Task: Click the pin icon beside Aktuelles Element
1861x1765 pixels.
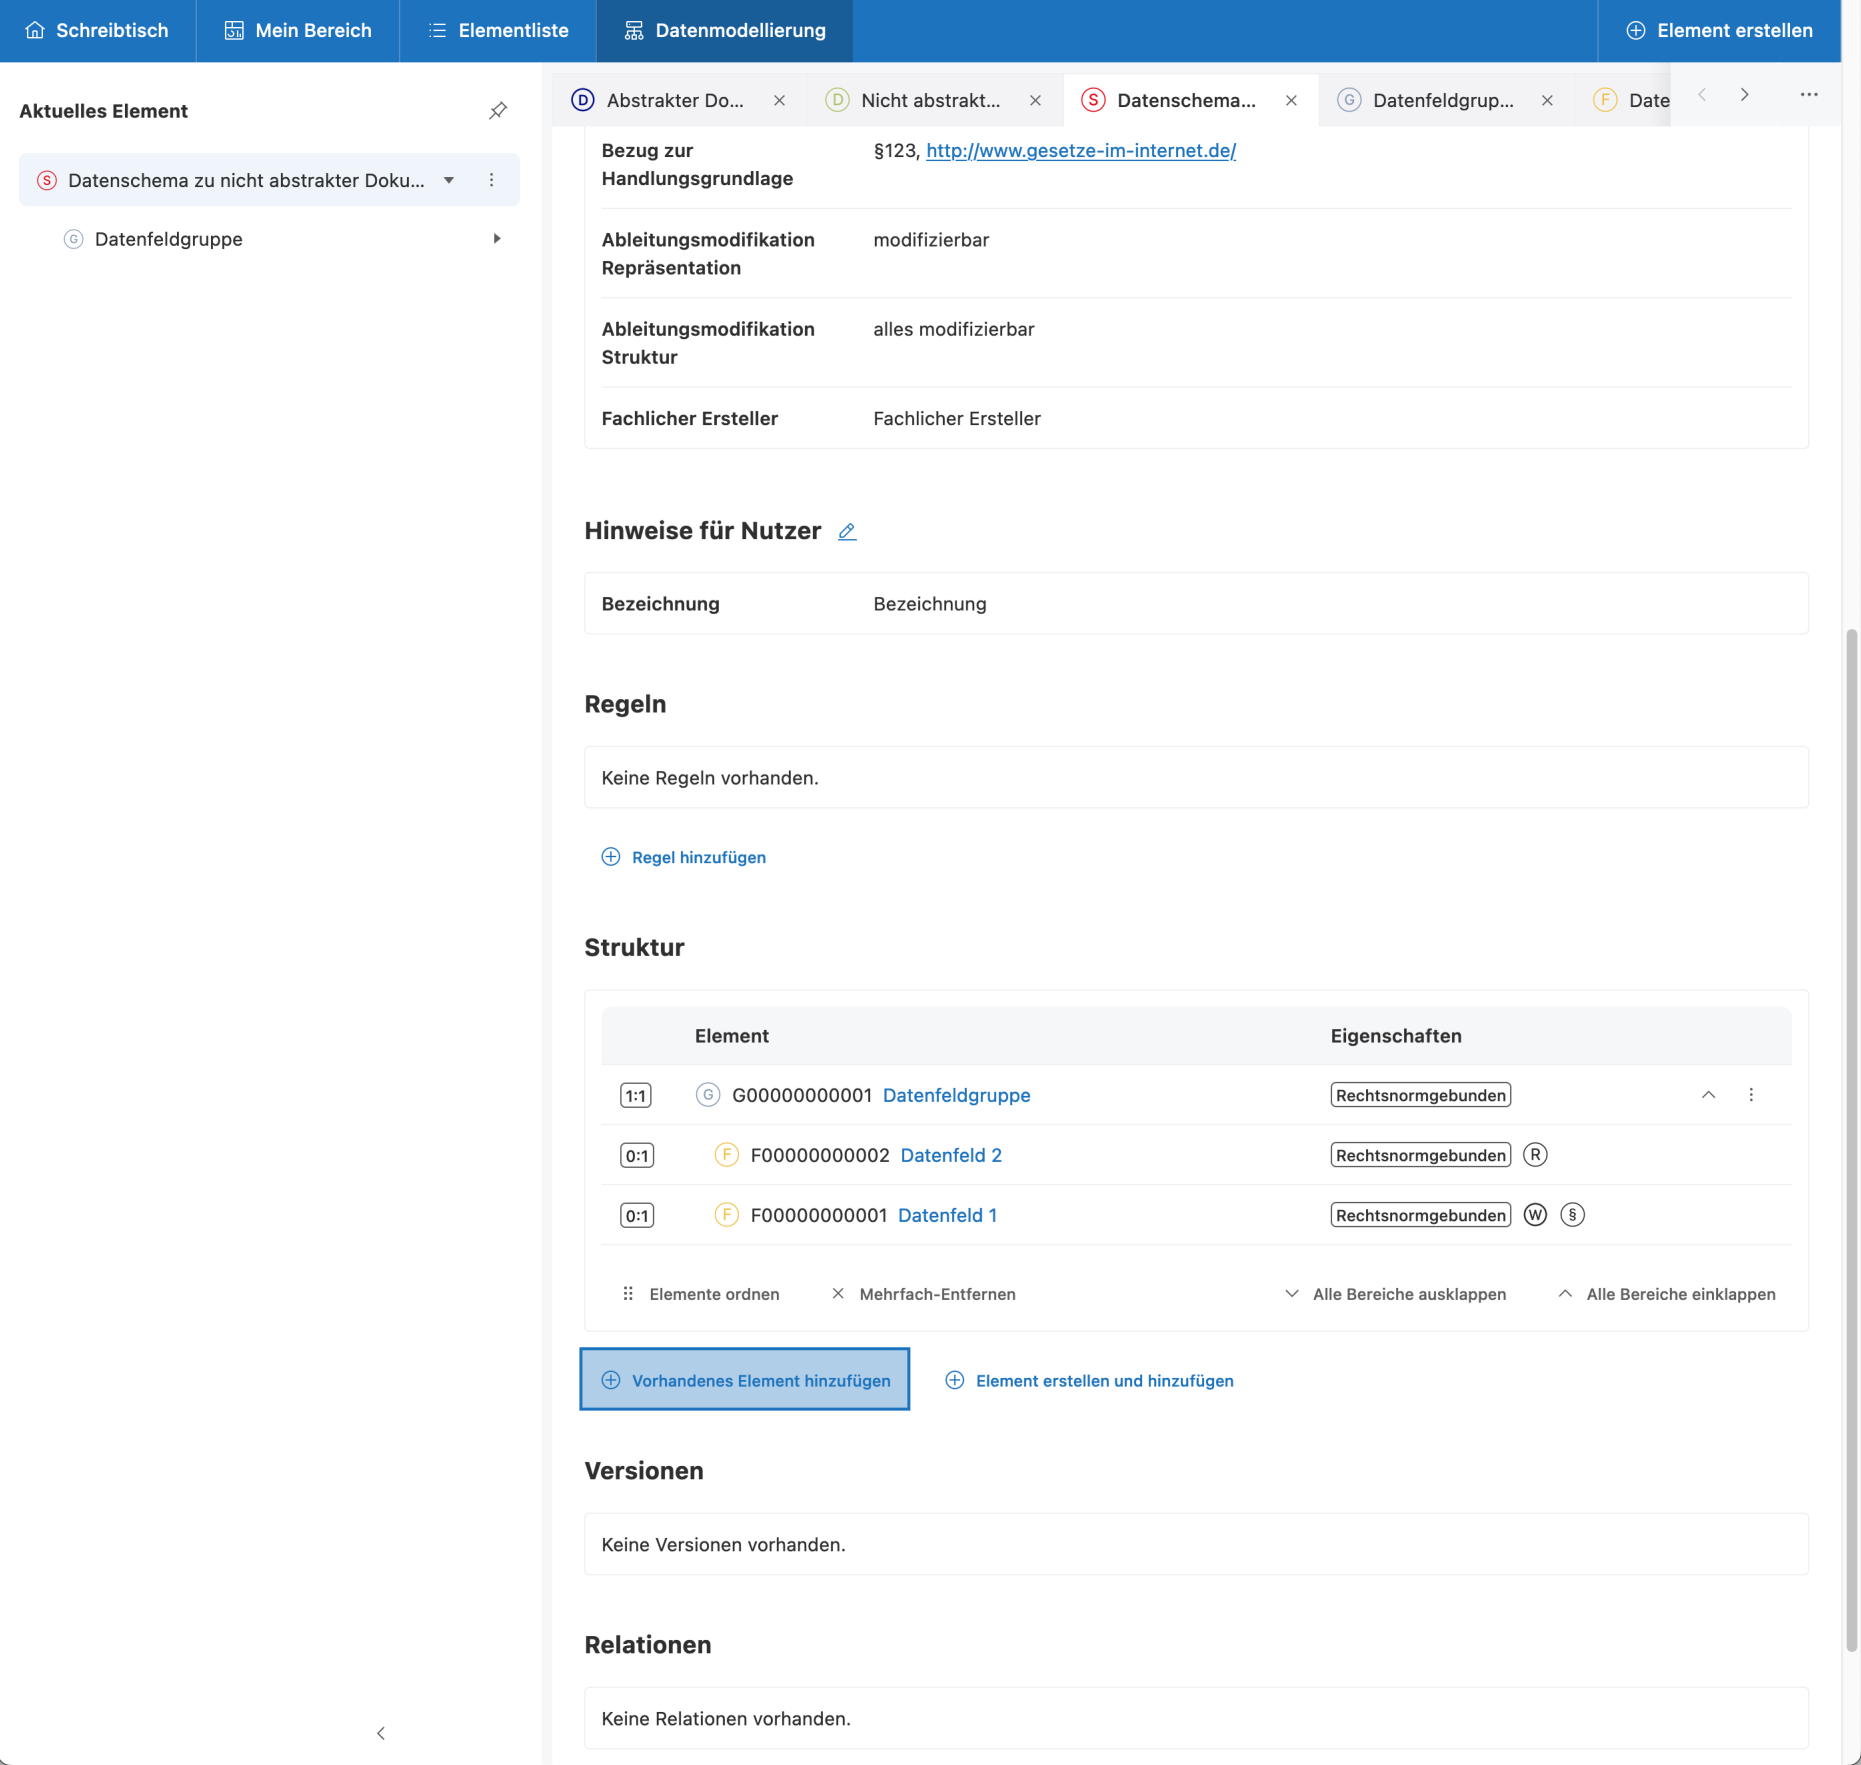Action: [x=498, y=111]
